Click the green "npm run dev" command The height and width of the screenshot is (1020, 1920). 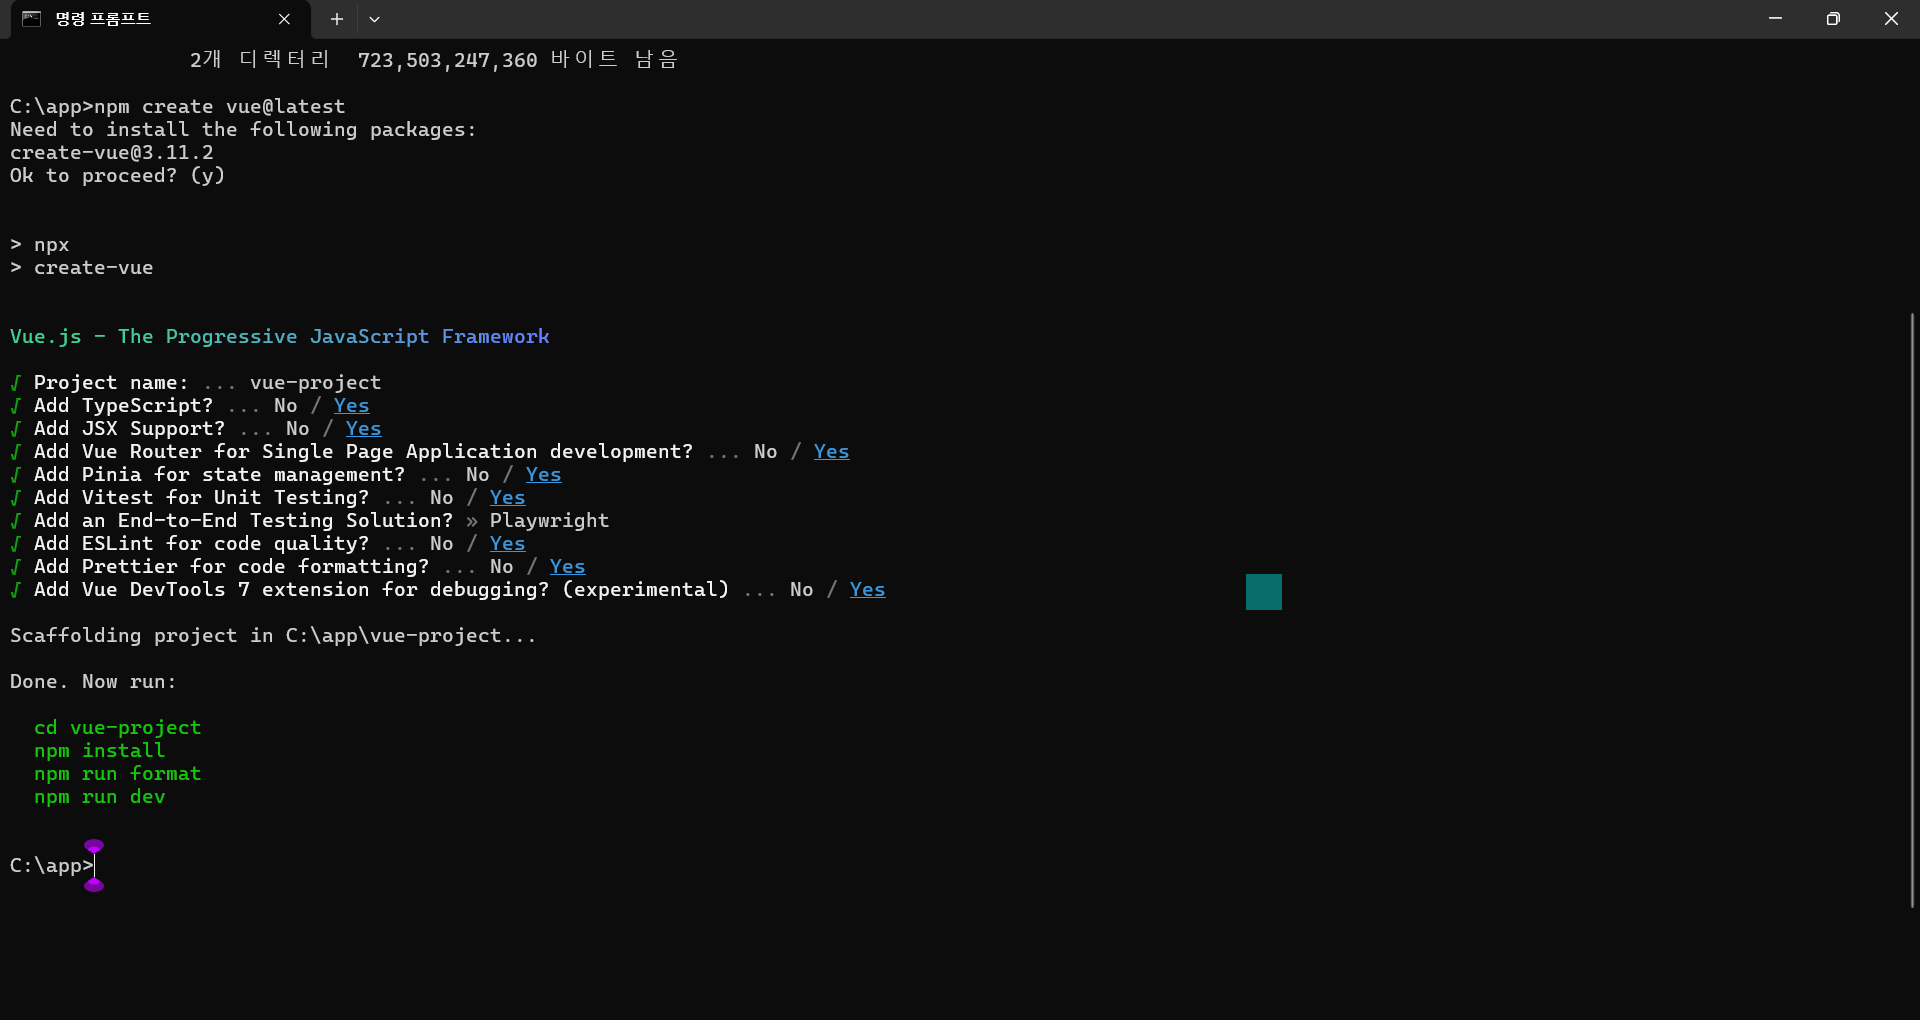(x=100, y=796)
